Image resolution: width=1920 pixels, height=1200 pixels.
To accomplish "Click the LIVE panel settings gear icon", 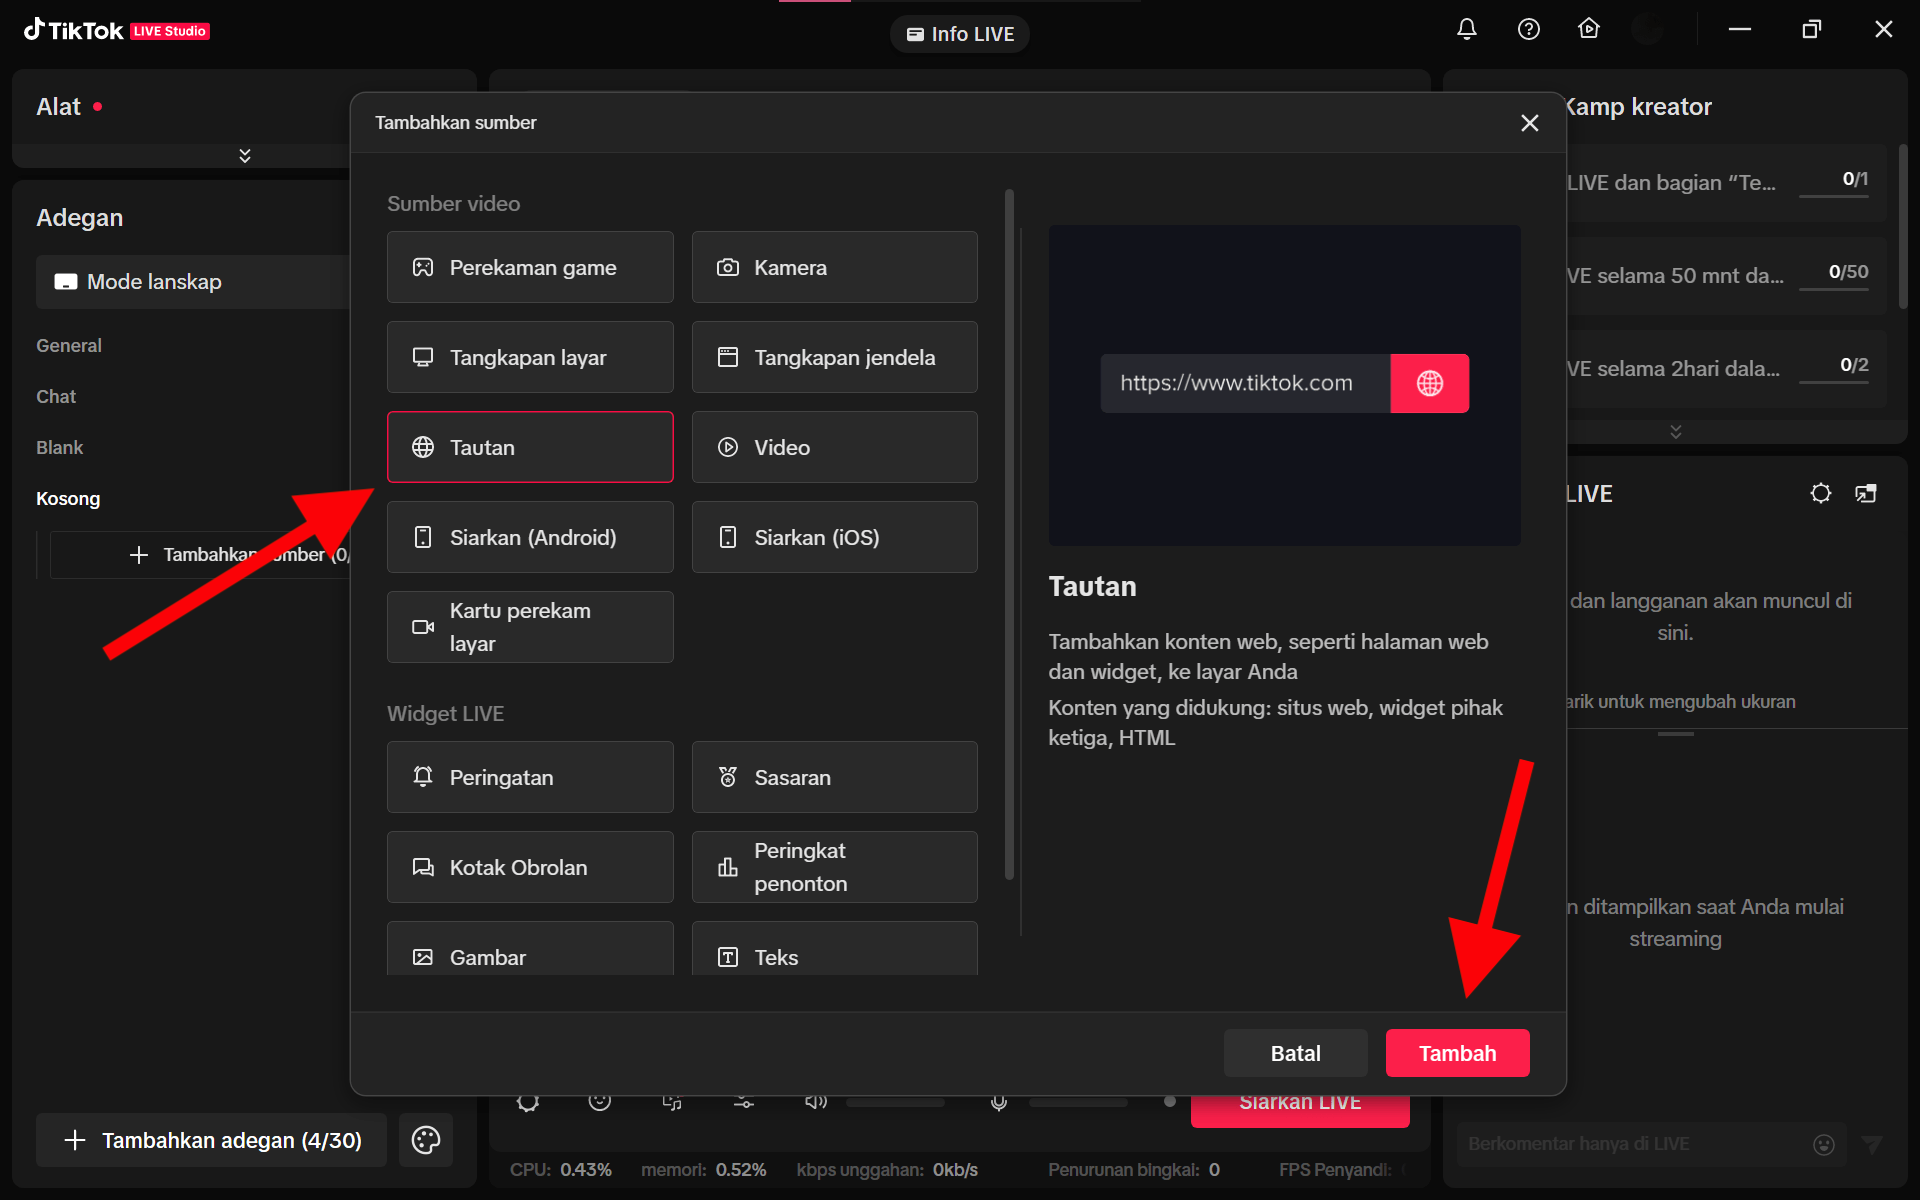I will pos(1820,493).
